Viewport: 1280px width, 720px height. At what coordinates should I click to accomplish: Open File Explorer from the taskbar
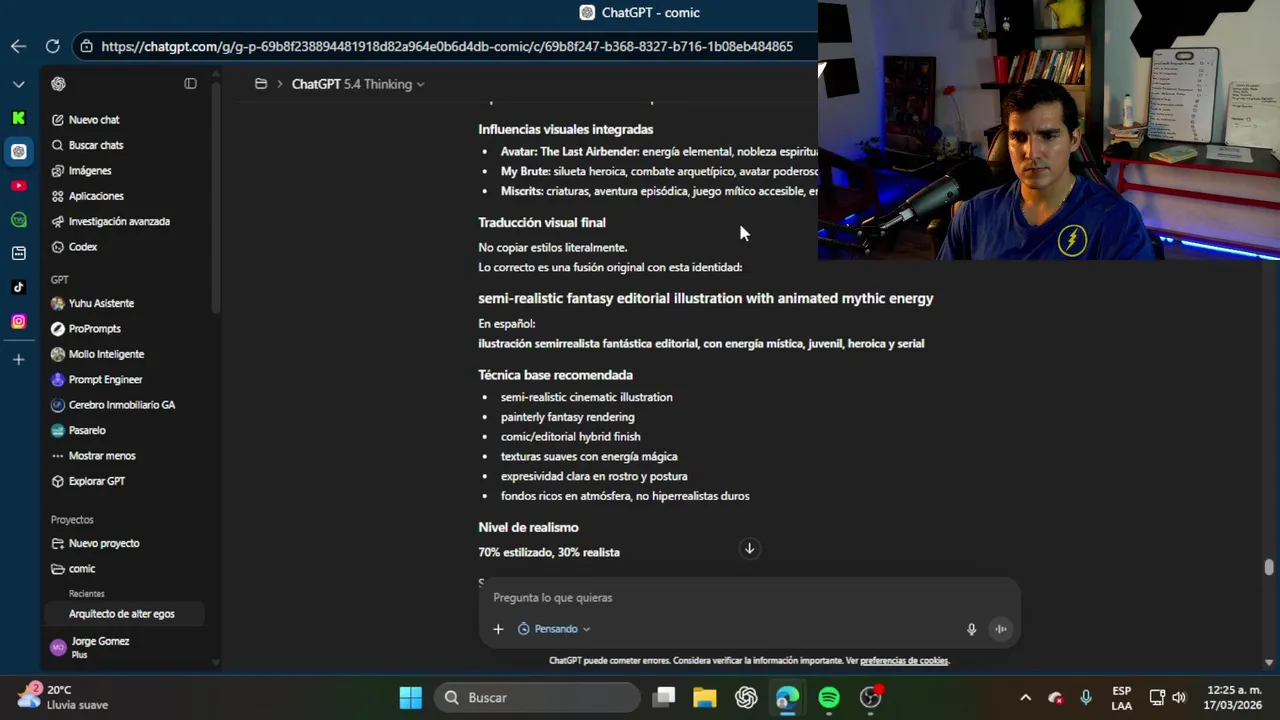705,698
